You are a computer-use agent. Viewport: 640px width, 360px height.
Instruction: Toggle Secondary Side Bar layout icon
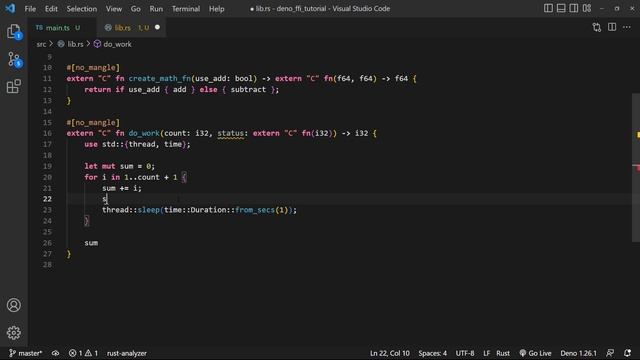tap(573, 8)
